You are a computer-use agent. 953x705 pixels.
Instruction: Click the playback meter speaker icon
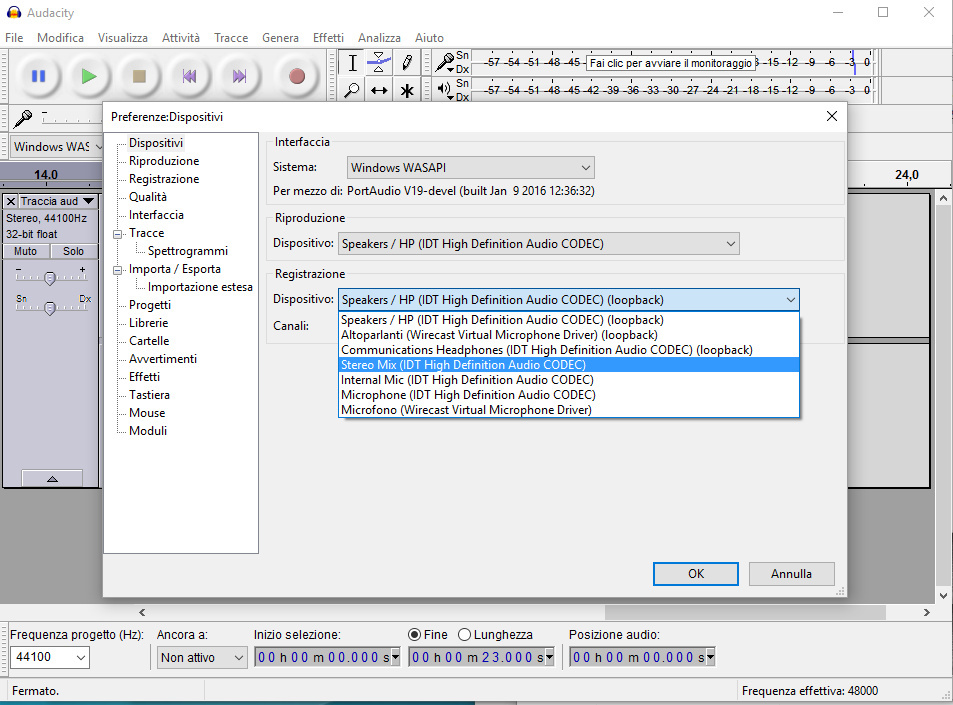444,89
